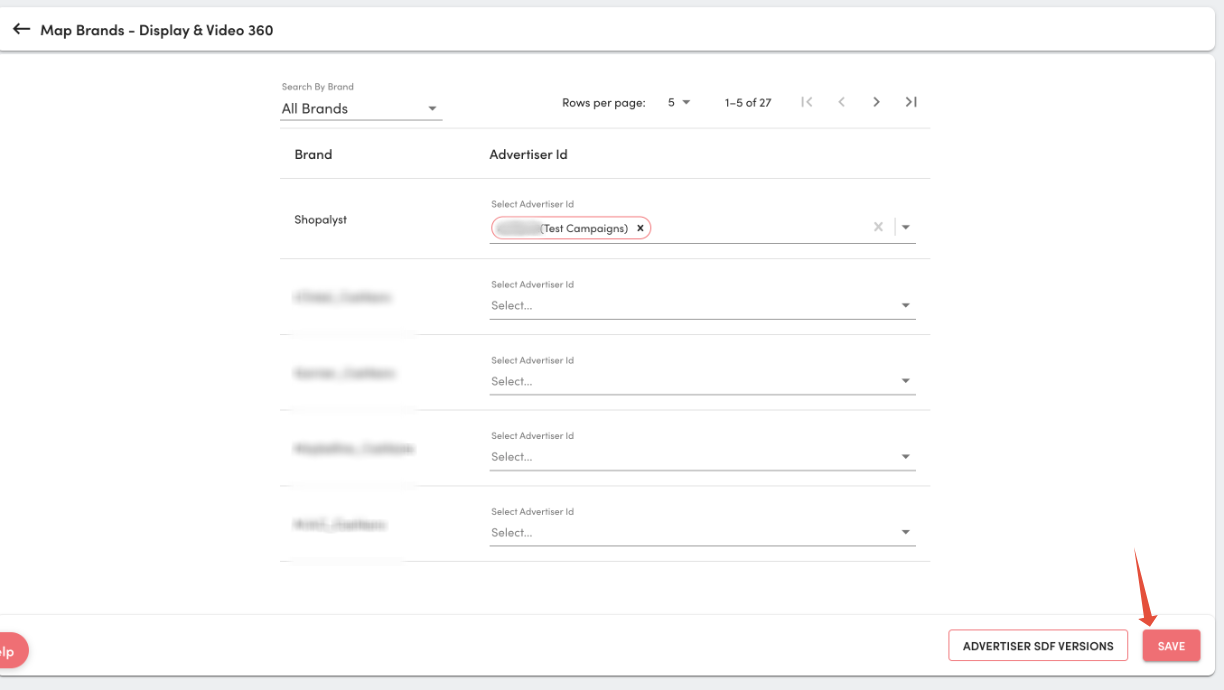Expand the second row's advertiser Id dropdown

tap(906, 305)
